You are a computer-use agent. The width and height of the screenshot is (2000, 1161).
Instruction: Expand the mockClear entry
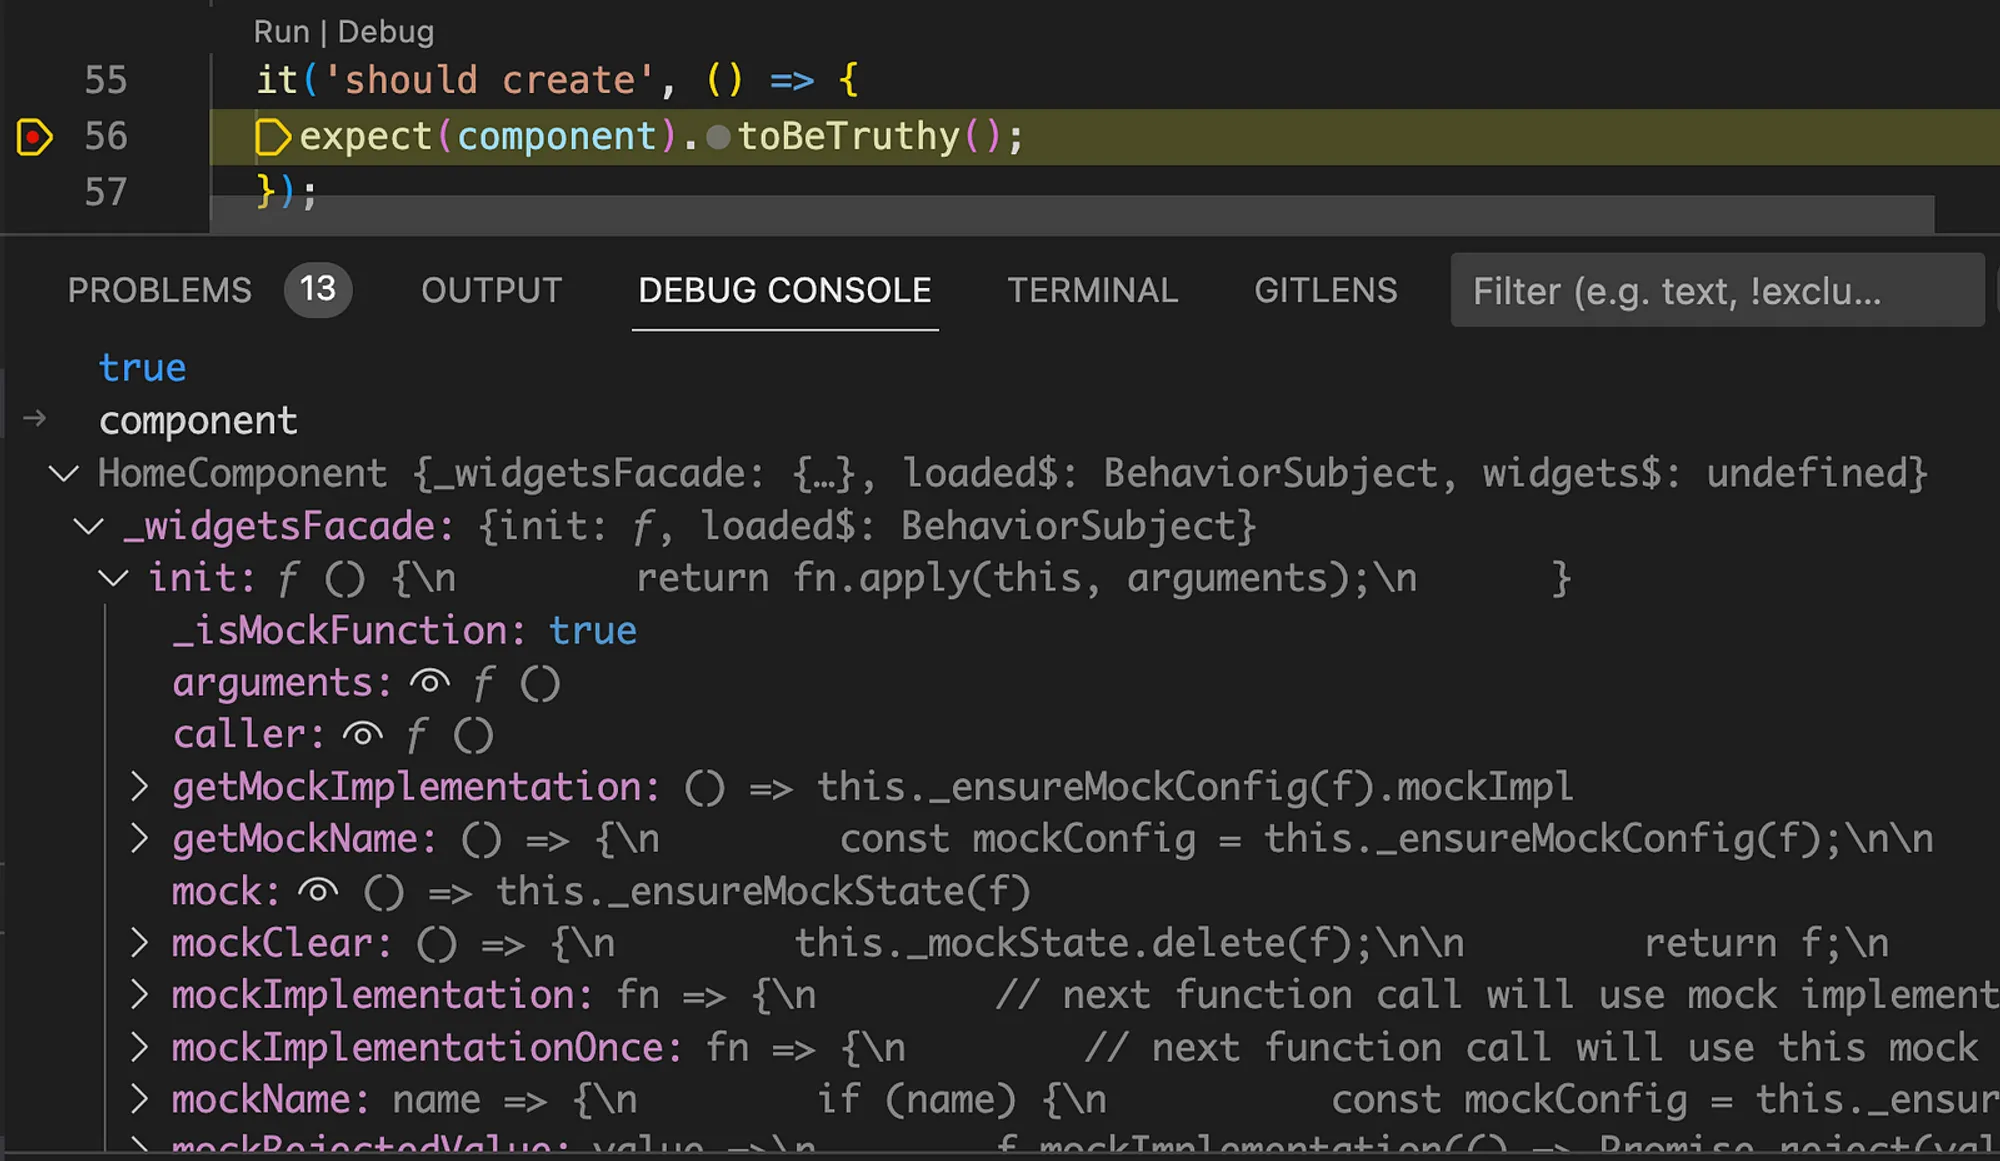[139, 942]
